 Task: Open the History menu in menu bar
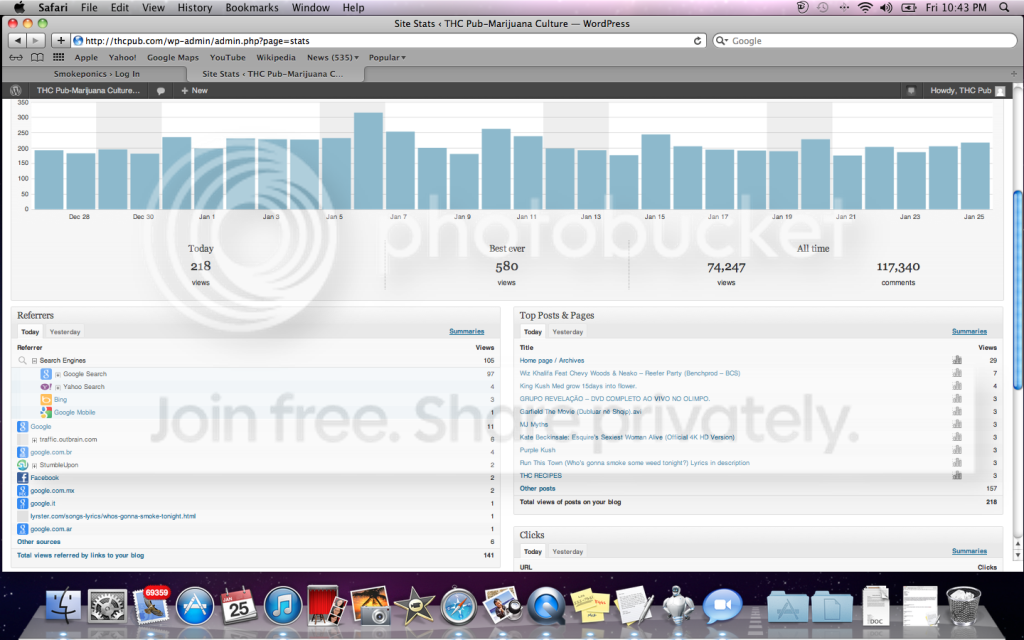[x=195, y=8]
